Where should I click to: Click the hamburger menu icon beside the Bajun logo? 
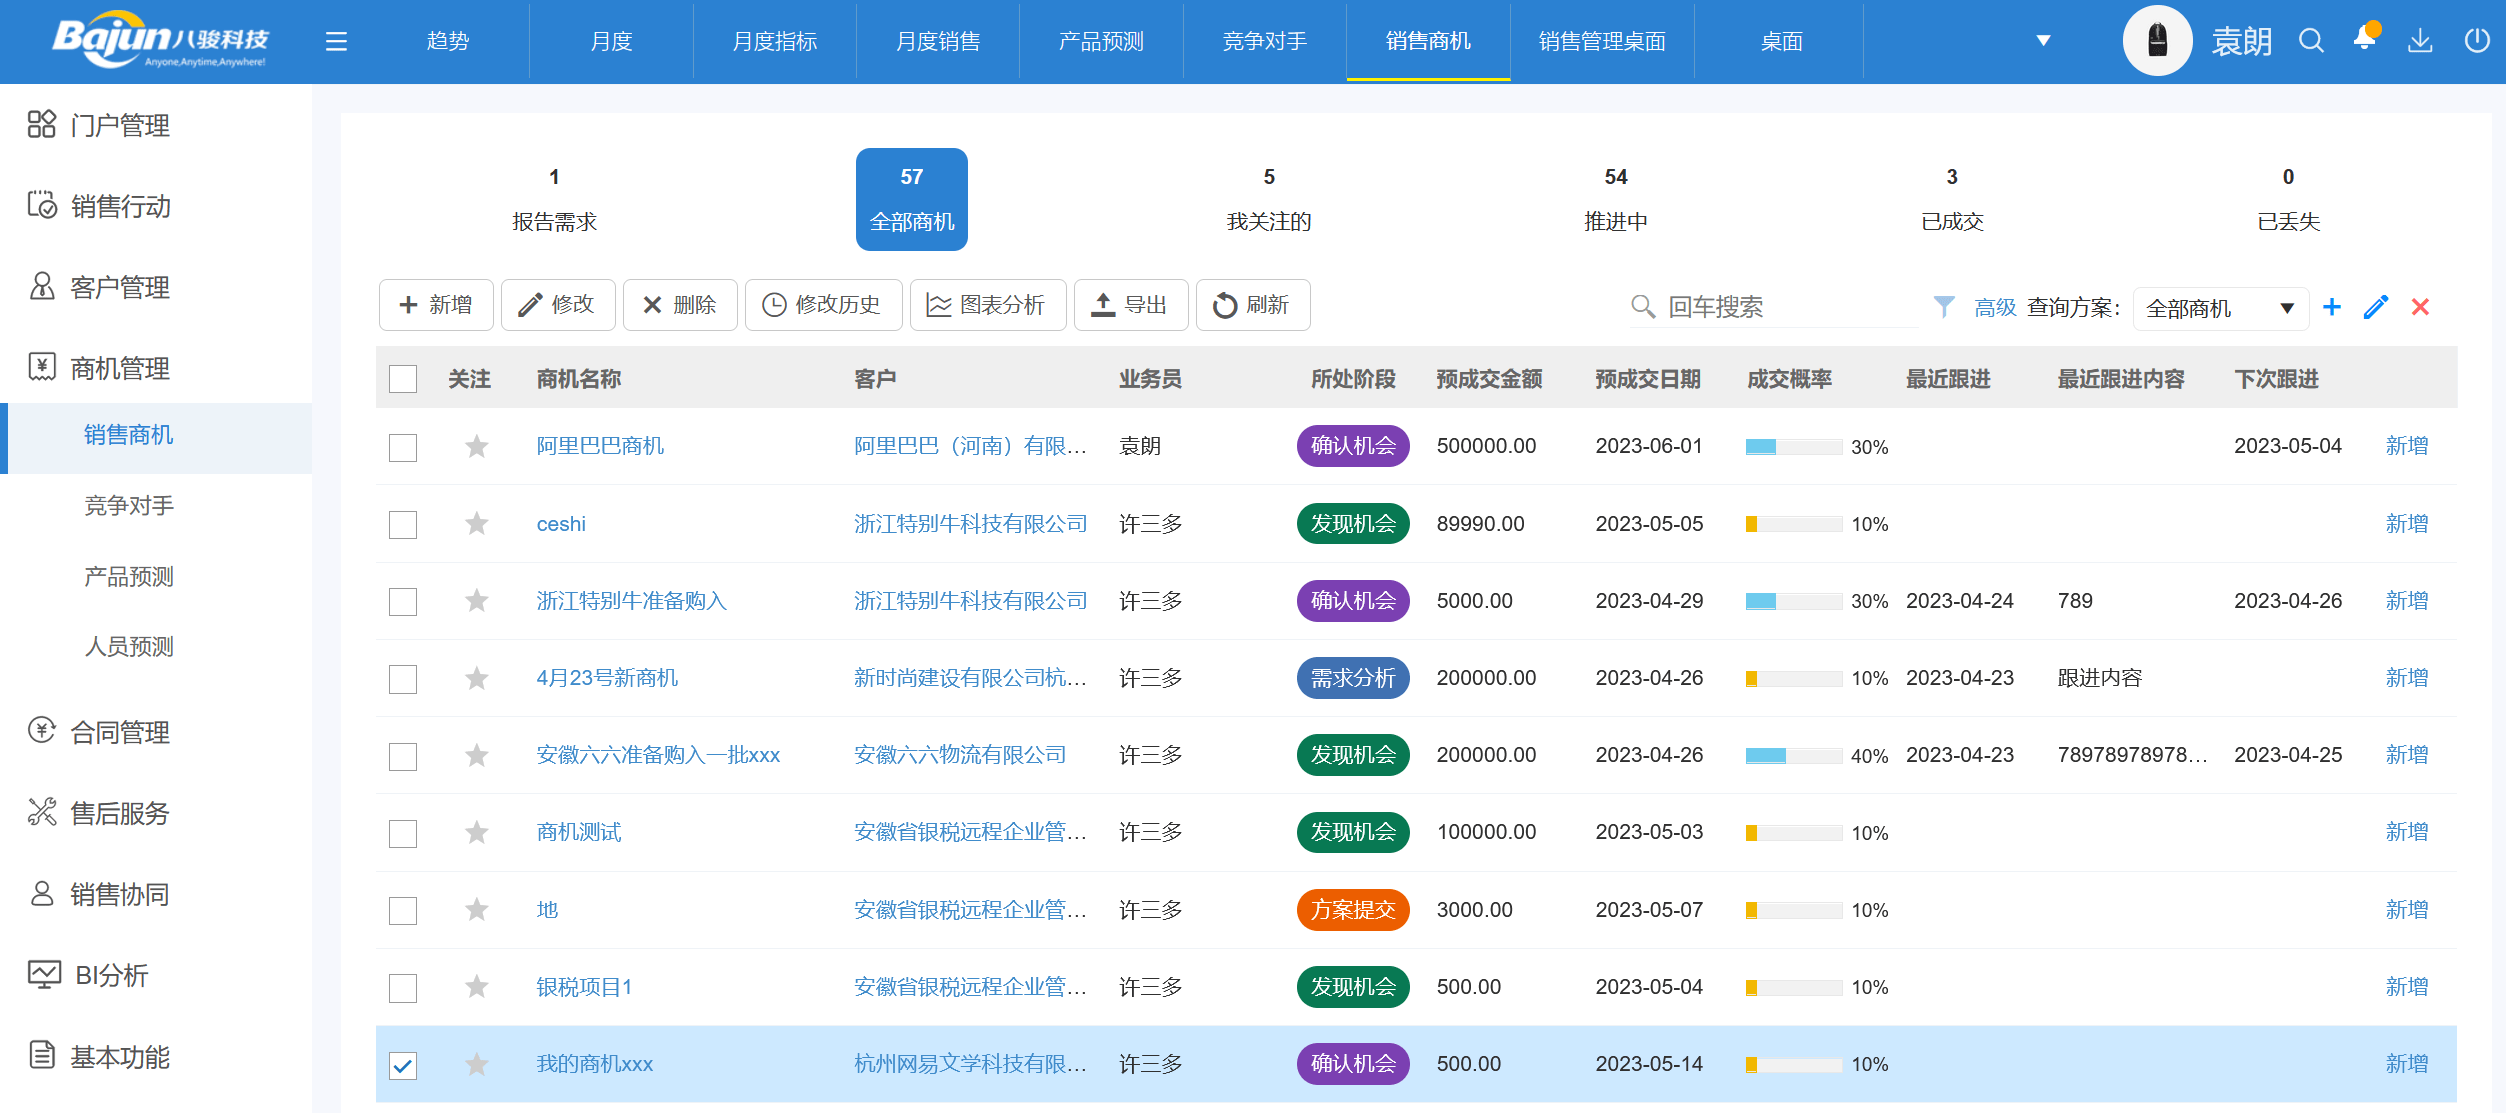click(x=336, y=41)
